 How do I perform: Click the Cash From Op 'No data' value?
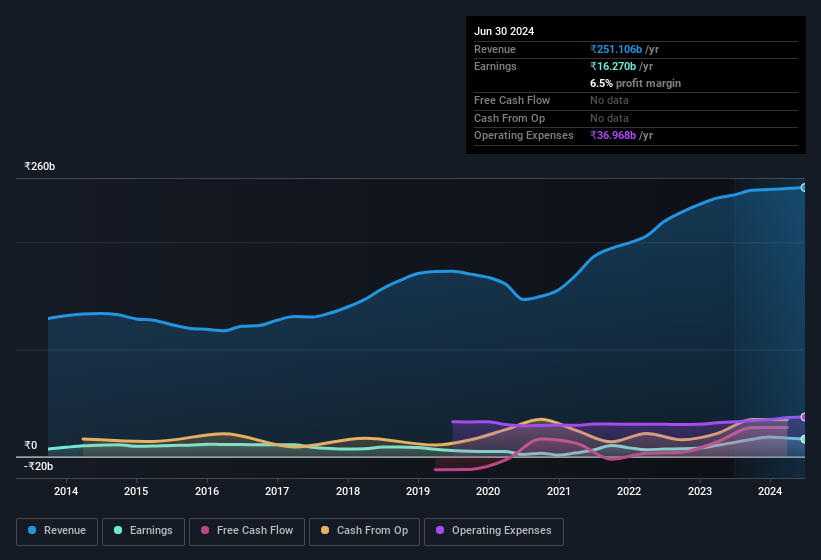click(x=609, y=118)
